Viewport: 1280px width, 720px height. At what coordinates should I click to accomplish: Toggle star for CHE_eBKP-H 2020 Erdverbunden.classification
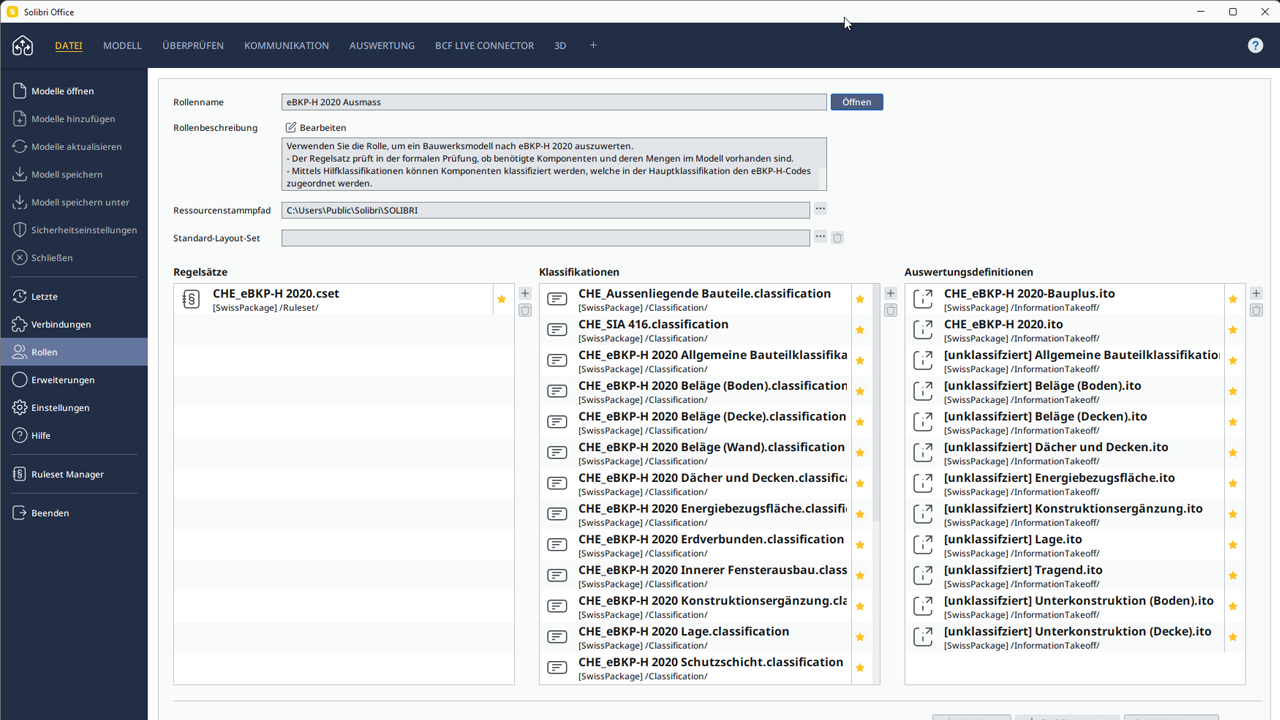pyautogui.click(x=859, y=545)
